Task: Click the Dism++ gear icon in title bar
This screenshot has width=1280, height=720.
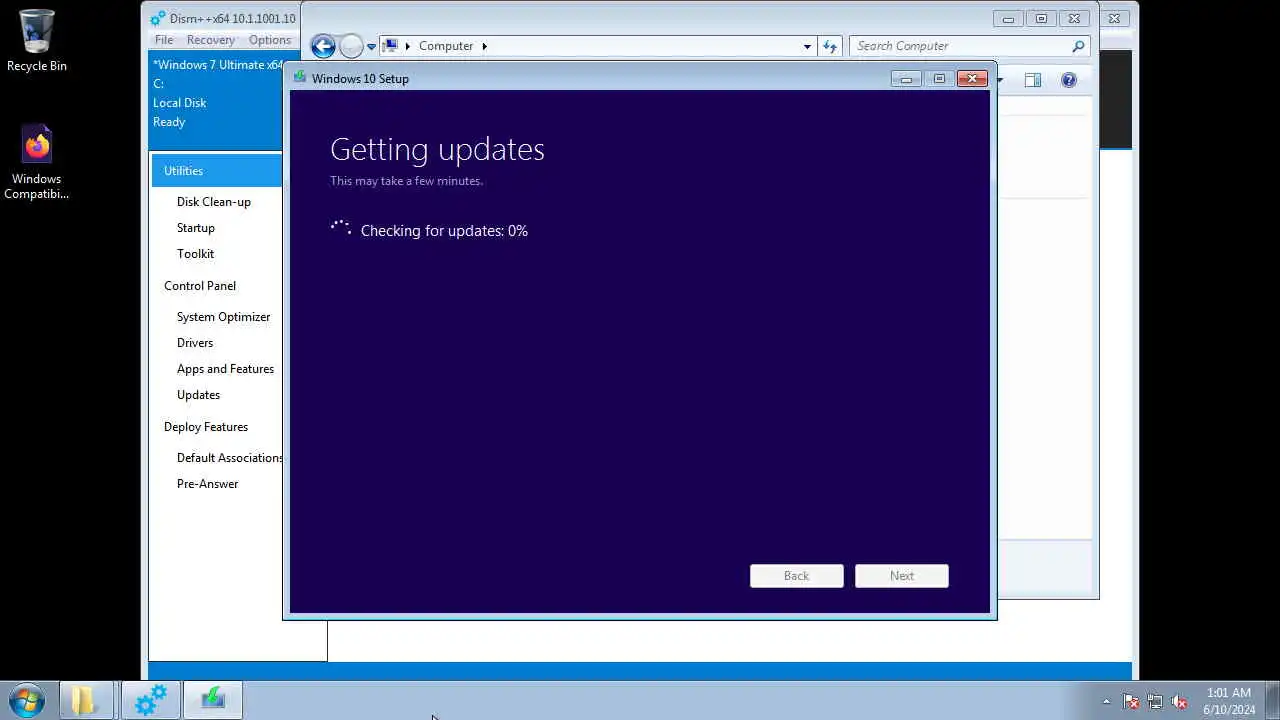Action: pyautogui.click(x=157, y=18)
